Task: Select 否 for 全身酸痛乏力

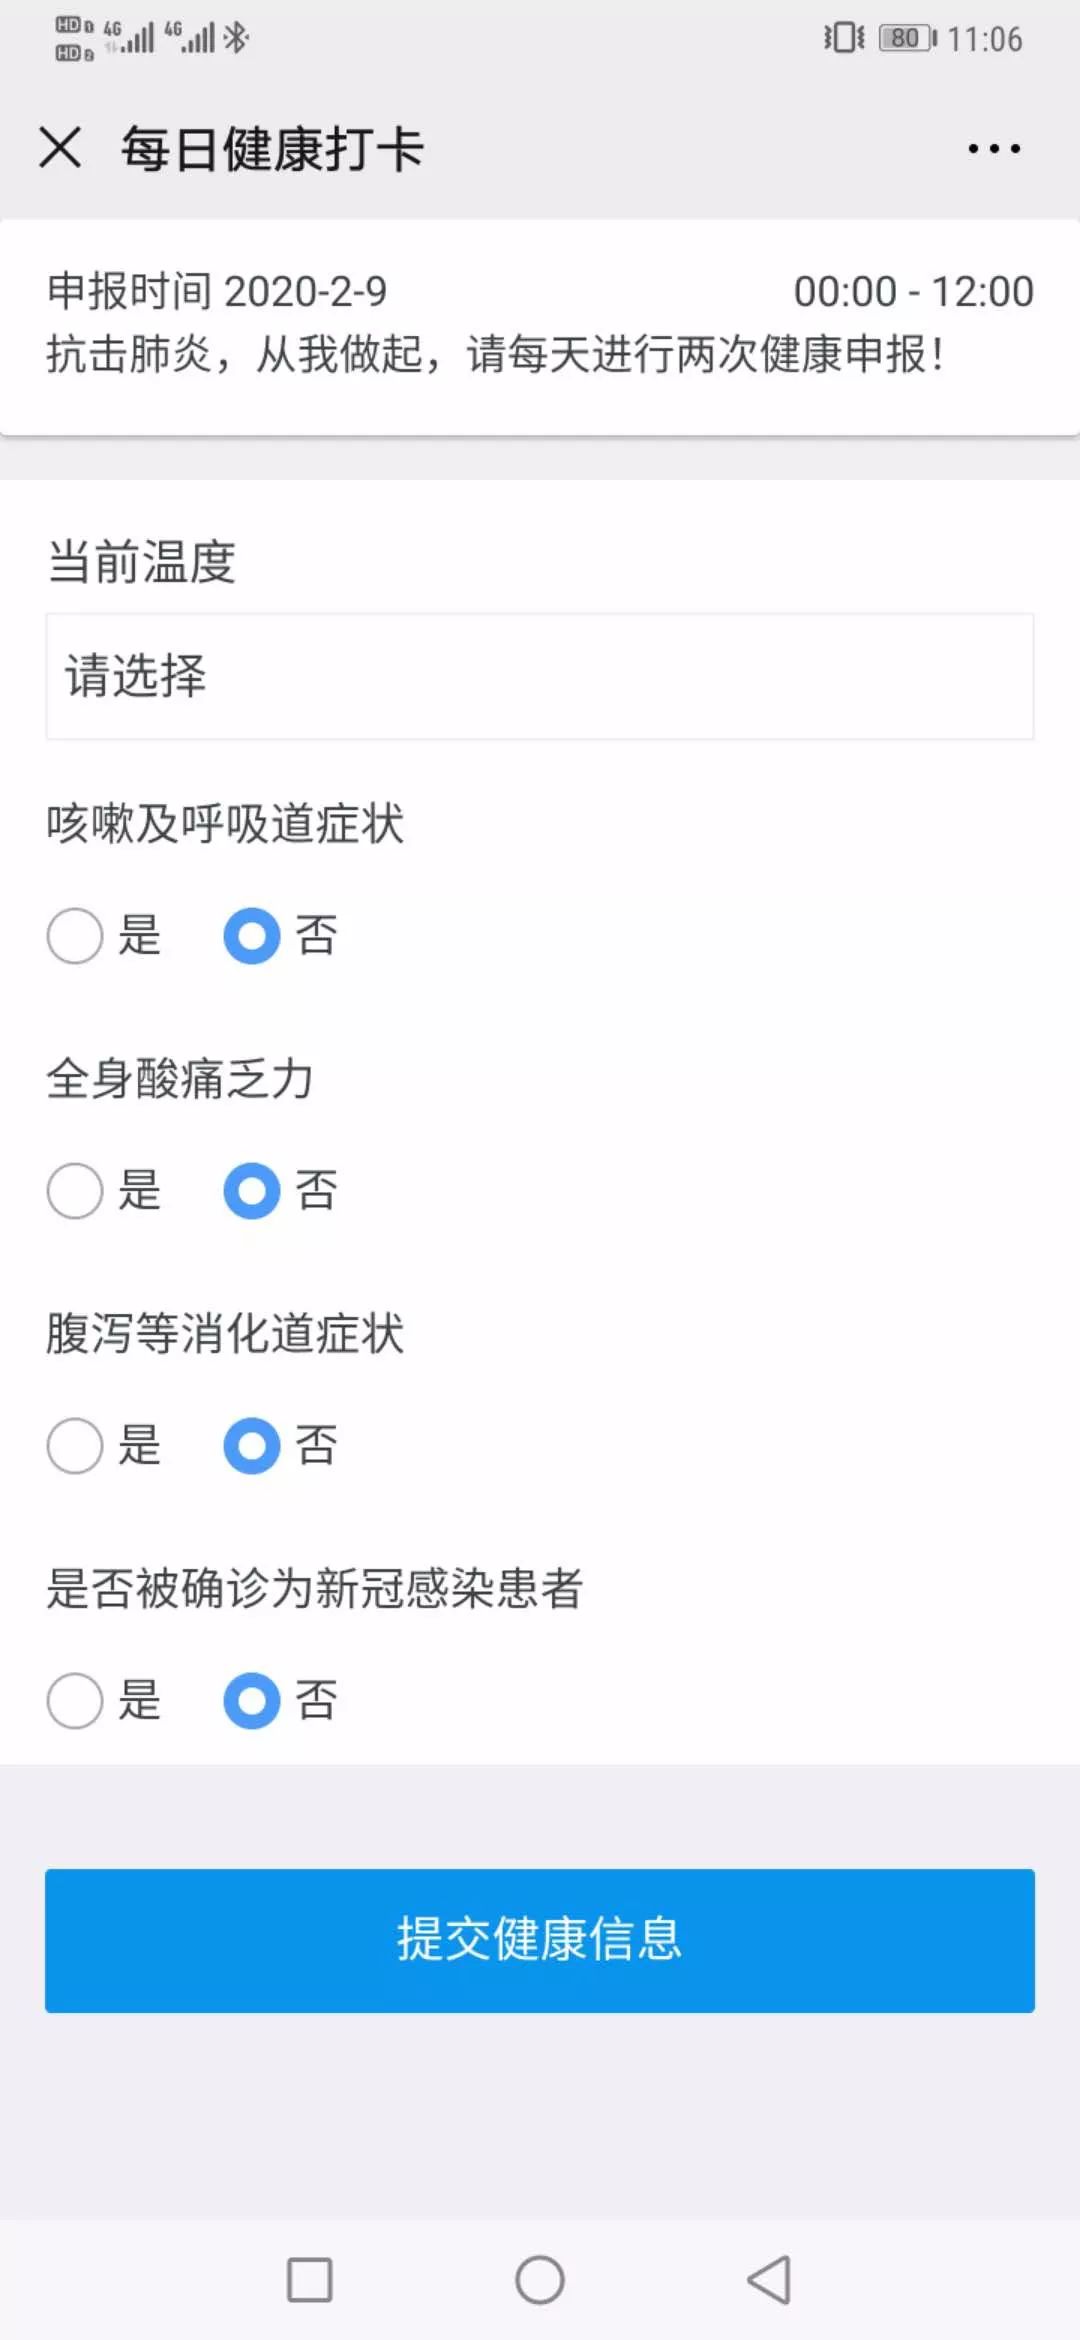Action: pyautogui.click(x=252, y=1191)
